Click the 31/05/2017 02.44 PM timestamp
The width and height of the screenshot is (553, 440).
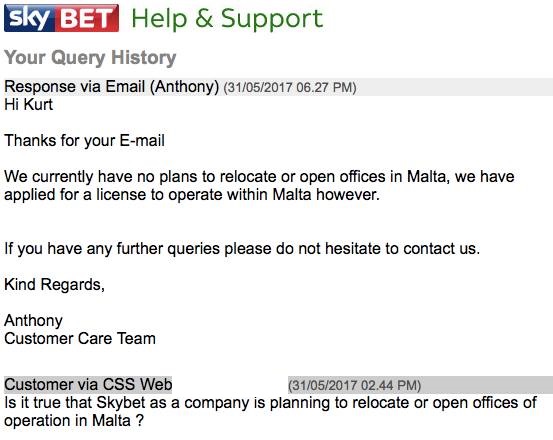(355, 385)
